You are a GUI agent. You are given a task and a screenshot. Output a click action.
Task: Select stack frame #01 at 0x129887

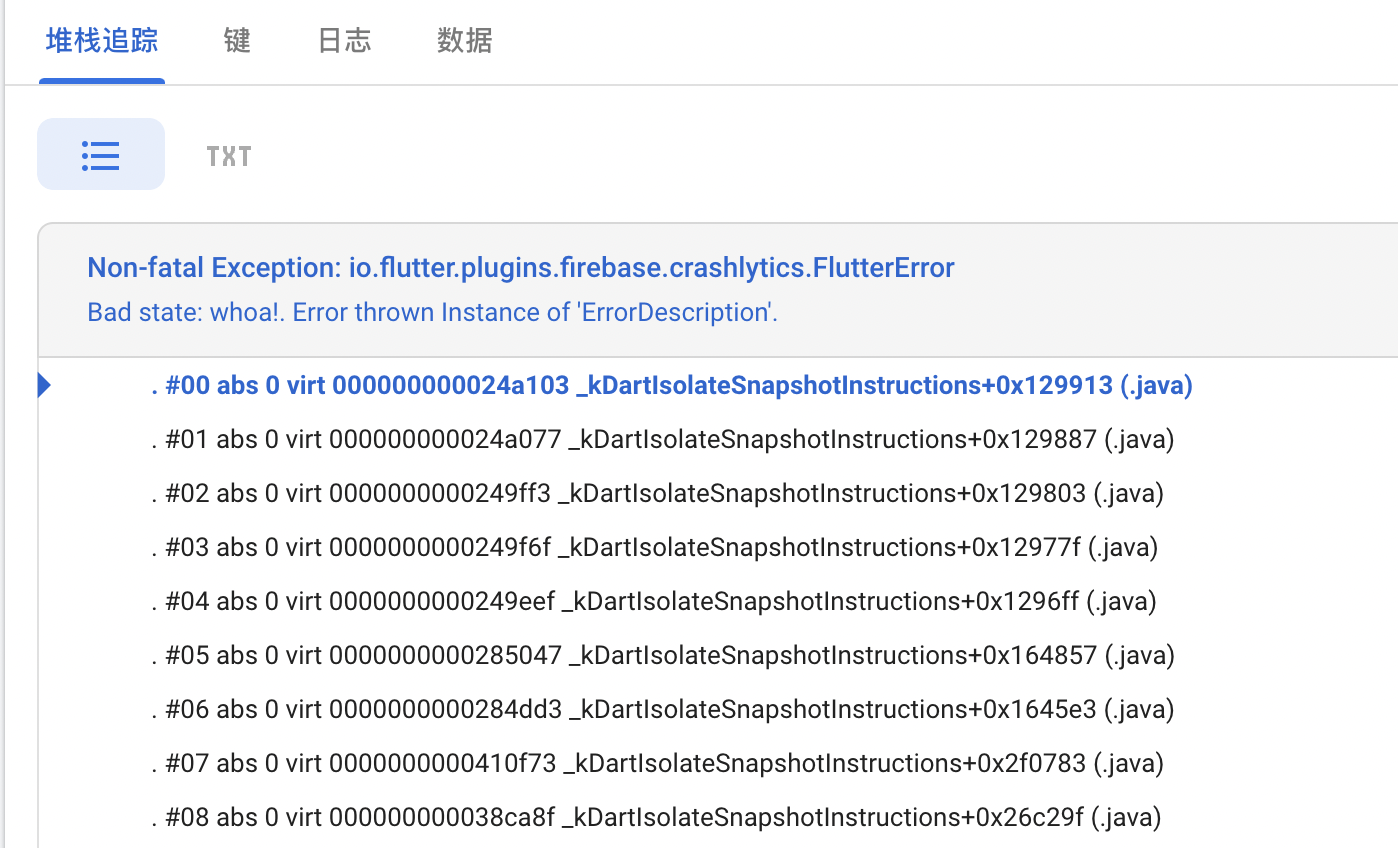663,439
